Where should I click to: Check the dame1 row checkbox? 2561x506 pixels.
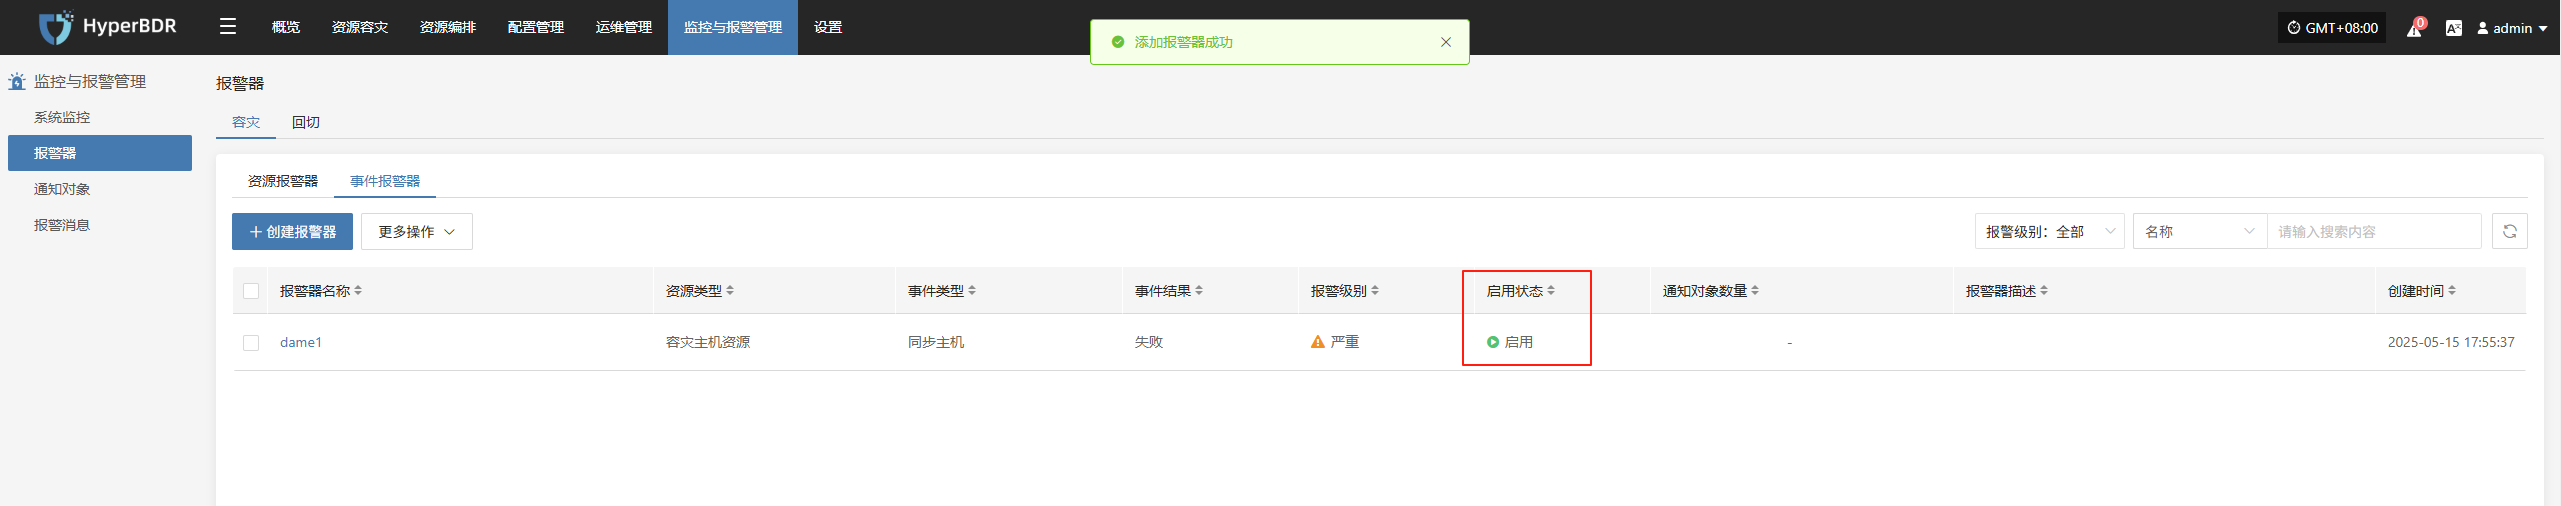pyautogui.click(x=251, y=343)
